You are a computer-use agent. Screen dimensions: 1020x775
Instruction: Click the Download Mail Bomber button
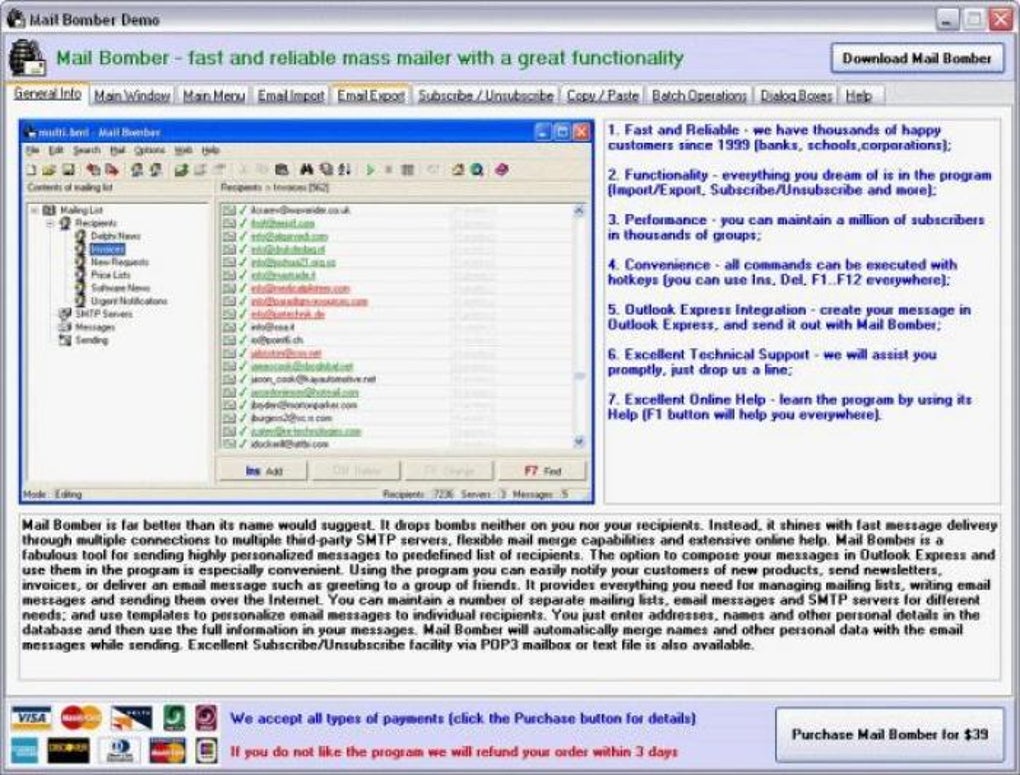point(917,59)
